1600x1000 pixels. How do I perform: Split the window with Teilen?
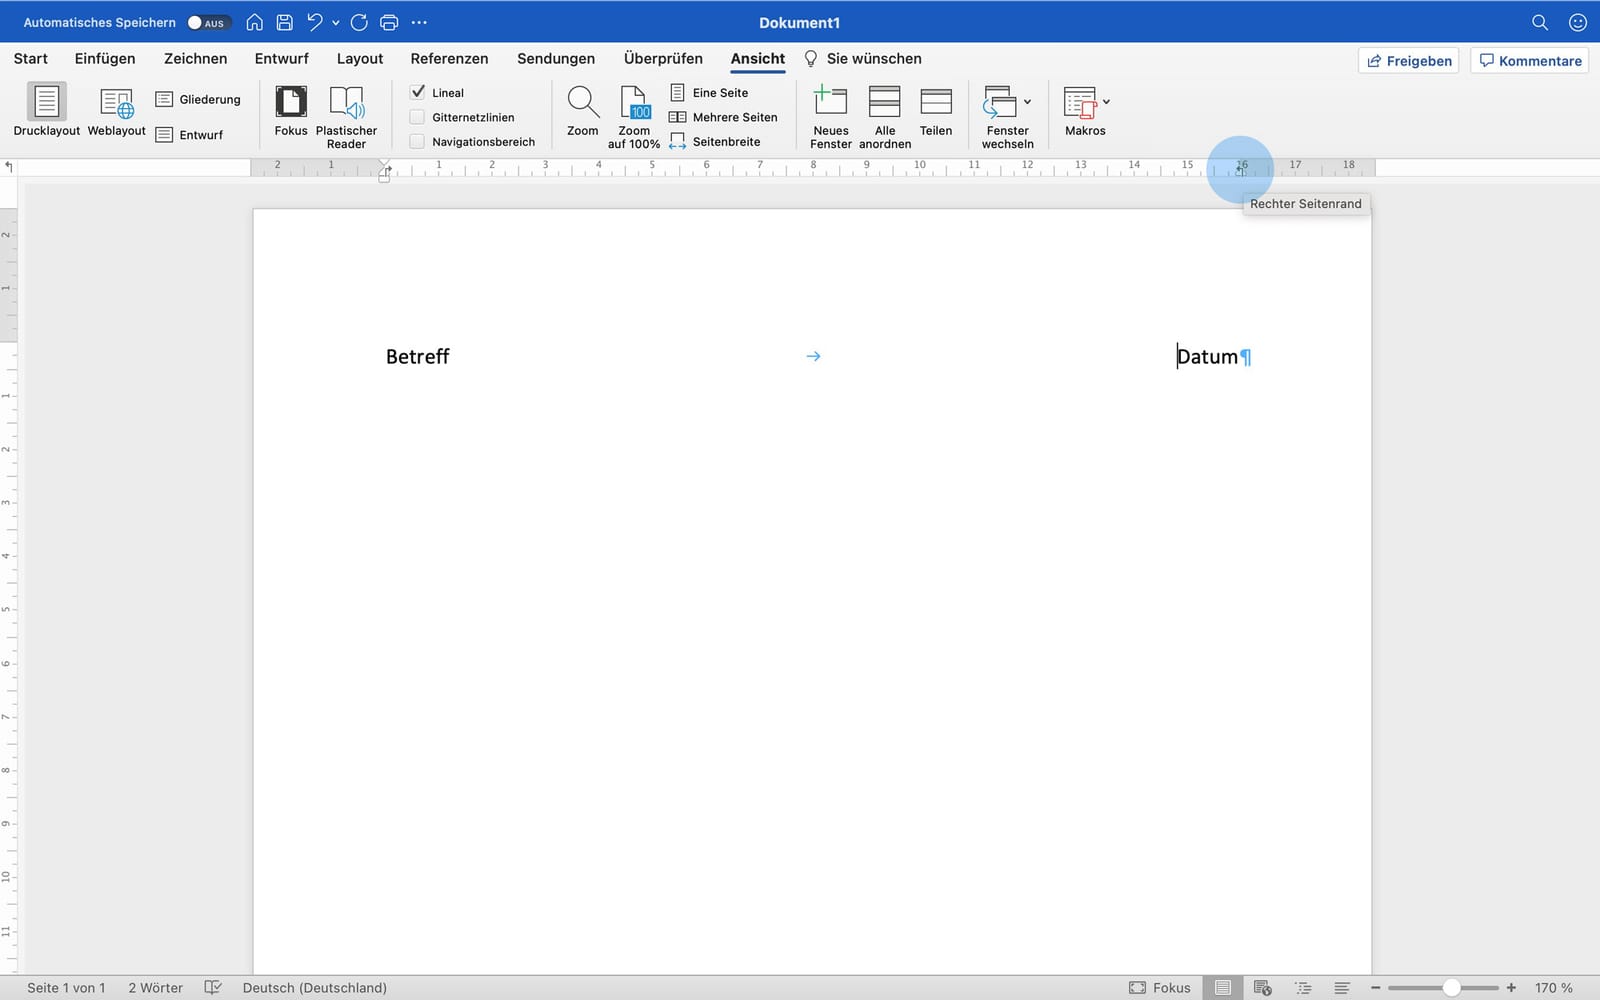point(936,110)
